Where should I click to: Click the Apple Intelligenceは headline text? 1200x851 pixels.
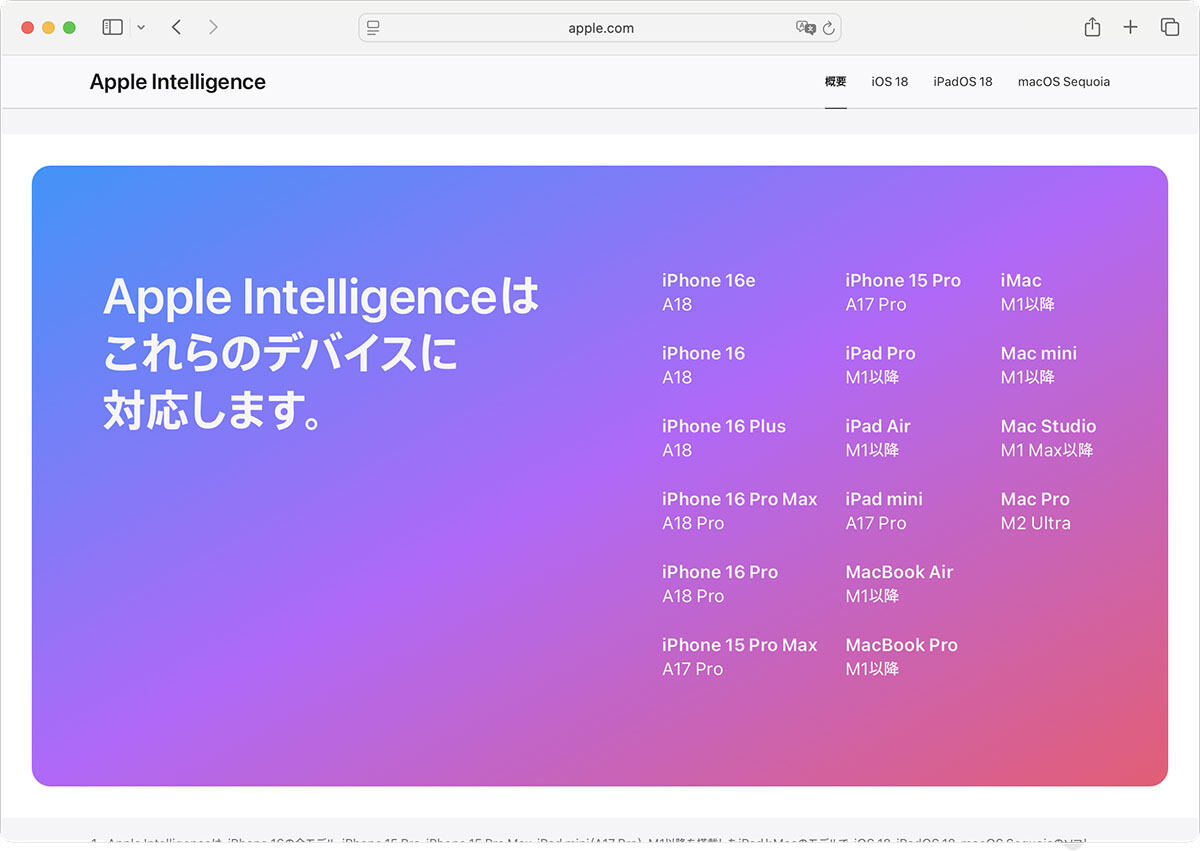pos(321,297)
